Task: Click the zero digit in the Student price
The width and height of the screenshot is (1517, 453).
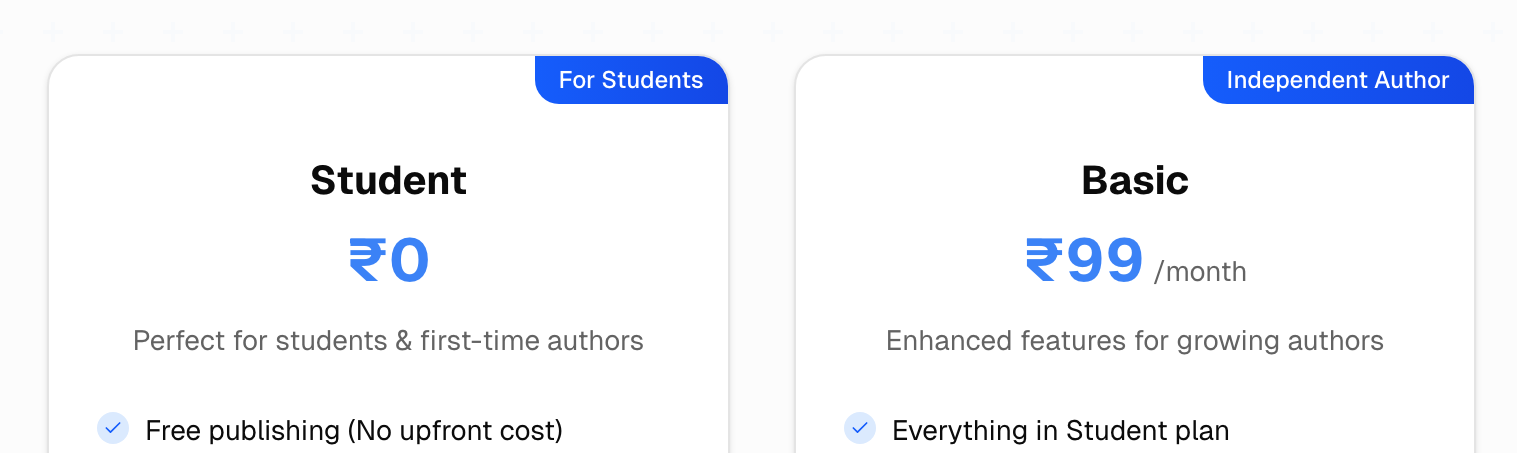Action: point(409,261)
